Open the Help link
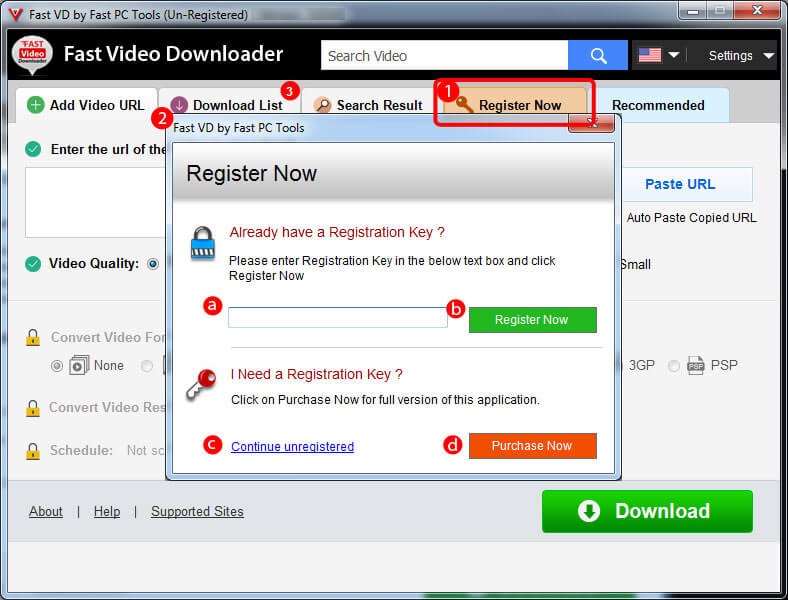 [x=107, y=512]
